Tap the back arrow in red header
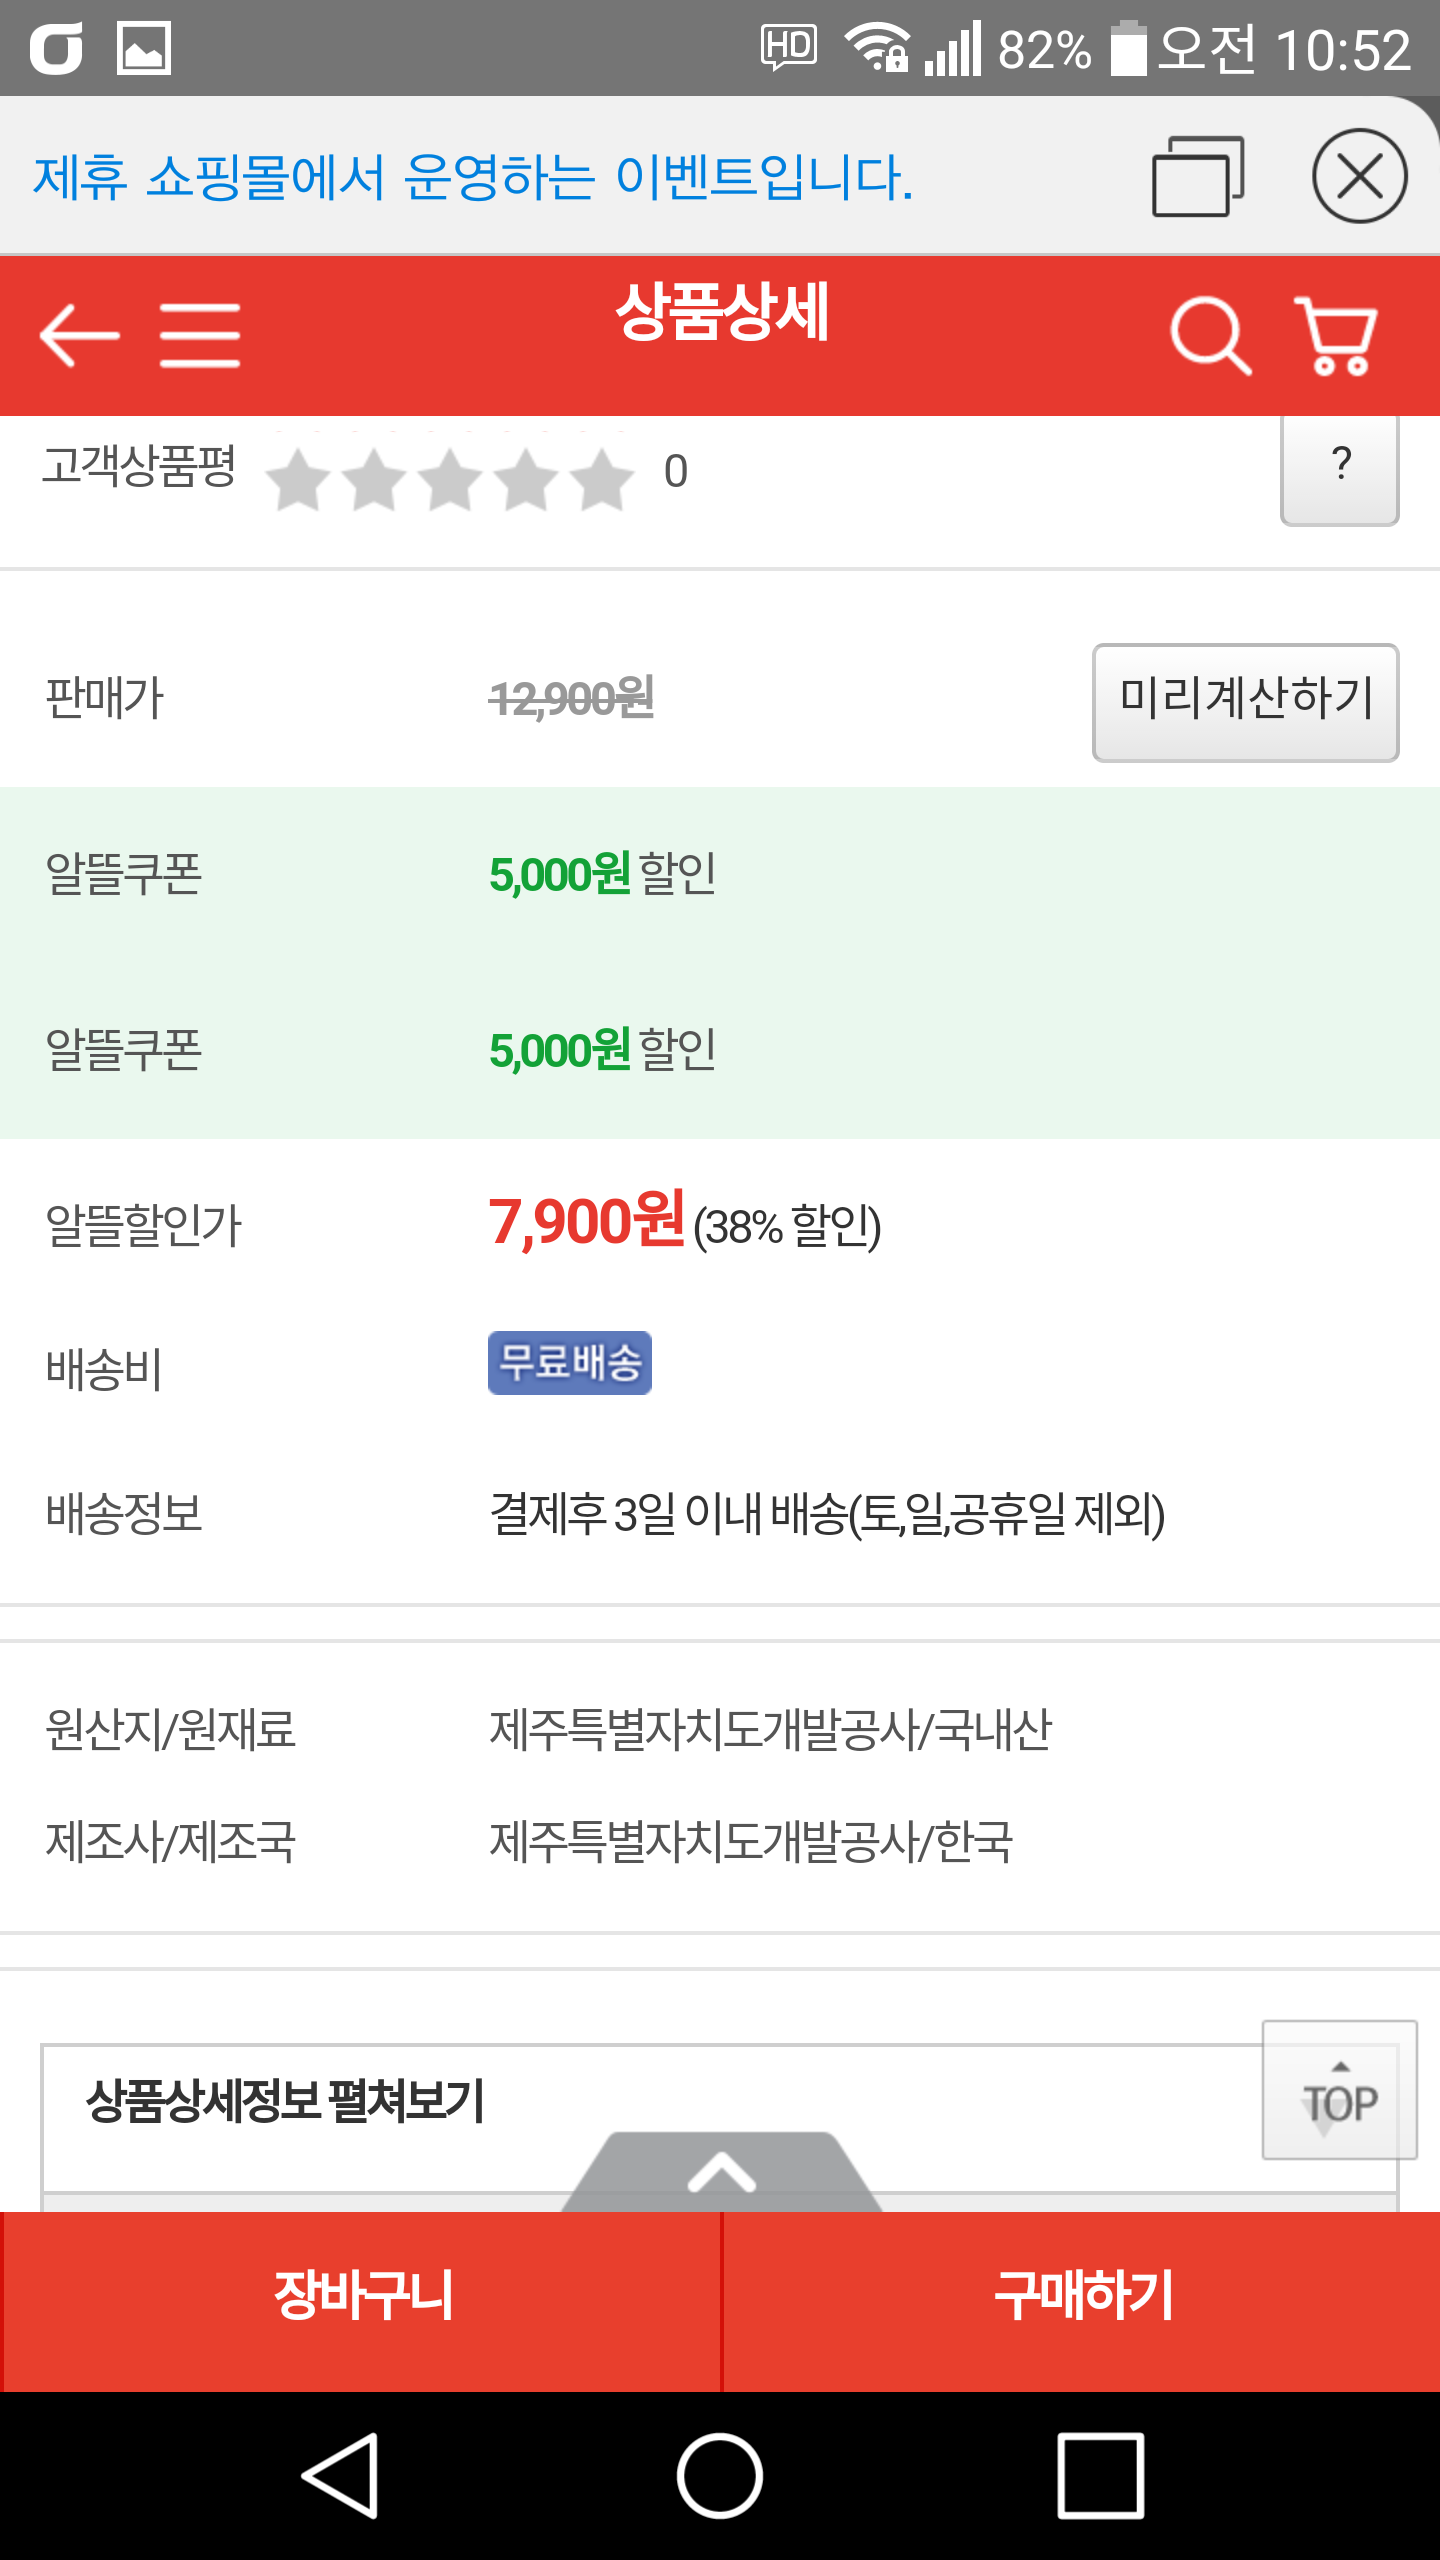Image resolution: width=1440 pixels, height=2560 pixels. pos(79,336)
